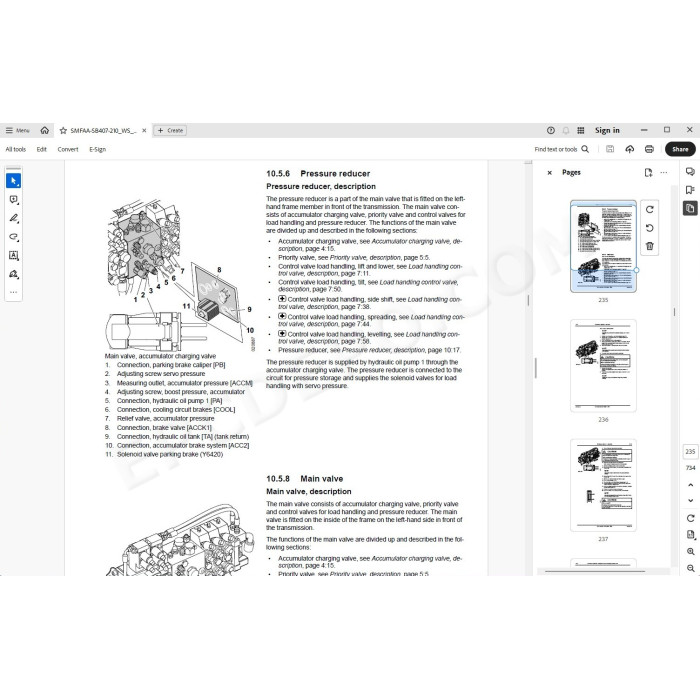Open the hamburger Menu button
Screen dimensions: 700x700
17,130
